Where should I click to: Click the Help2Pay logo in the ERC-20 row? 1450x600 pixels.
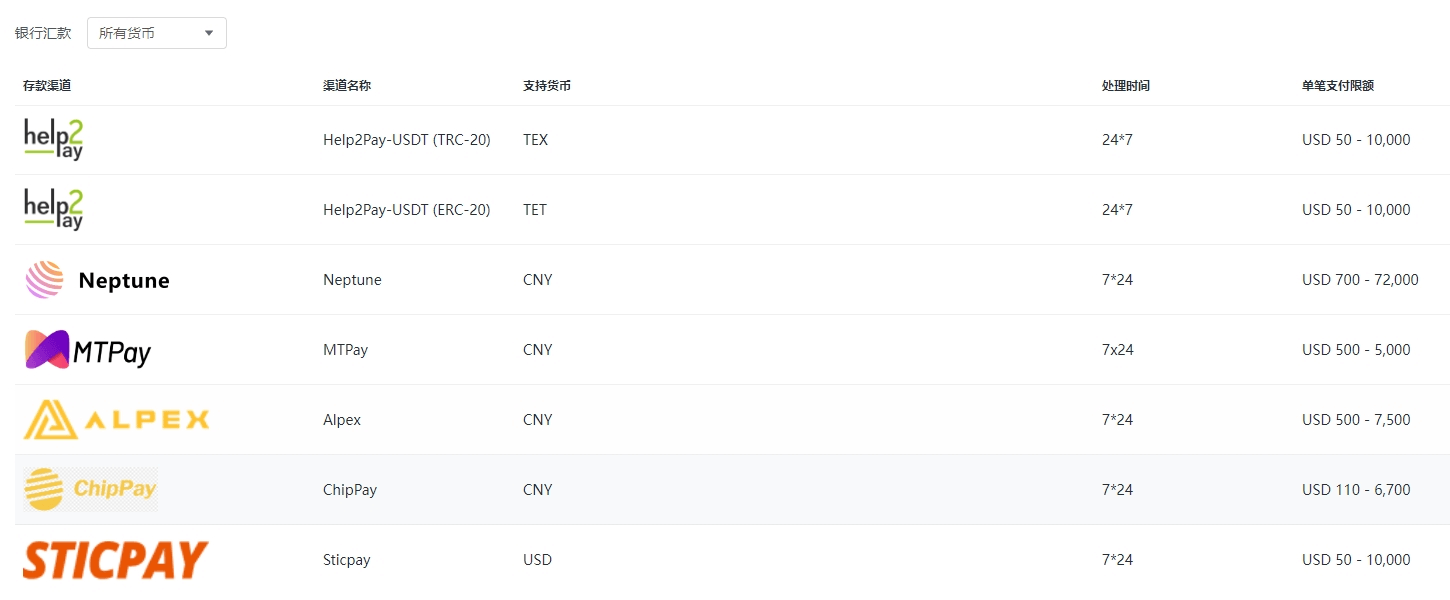click(x=54, y=209)
